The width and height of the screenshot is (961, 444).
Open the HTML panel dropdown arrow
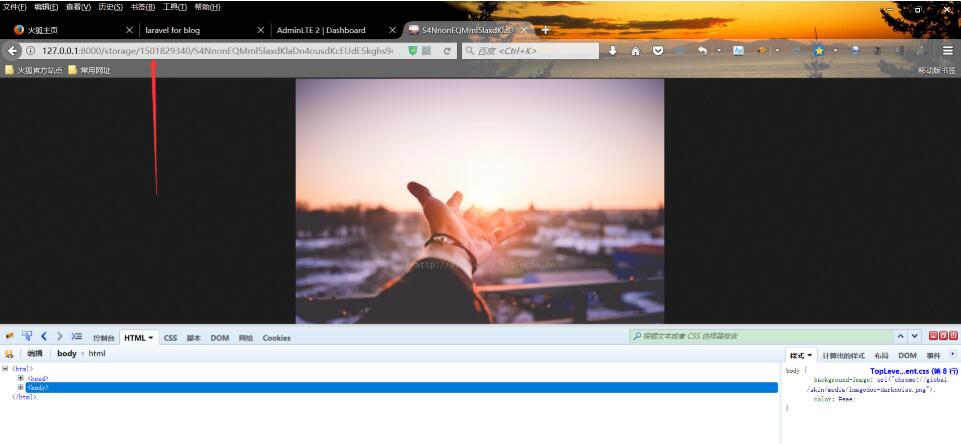tap(151, 338)
